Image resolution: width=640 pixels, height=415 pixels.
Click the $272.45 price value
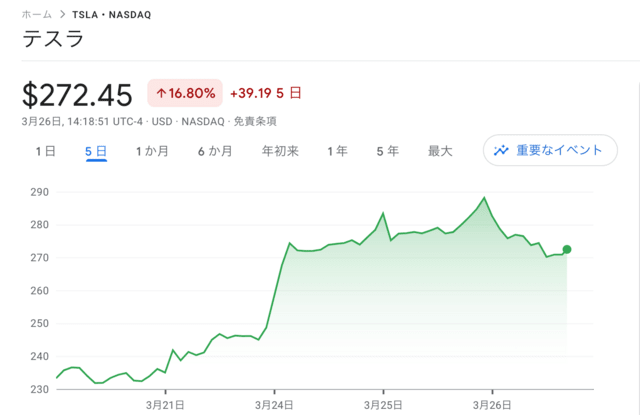coord(78,95)
